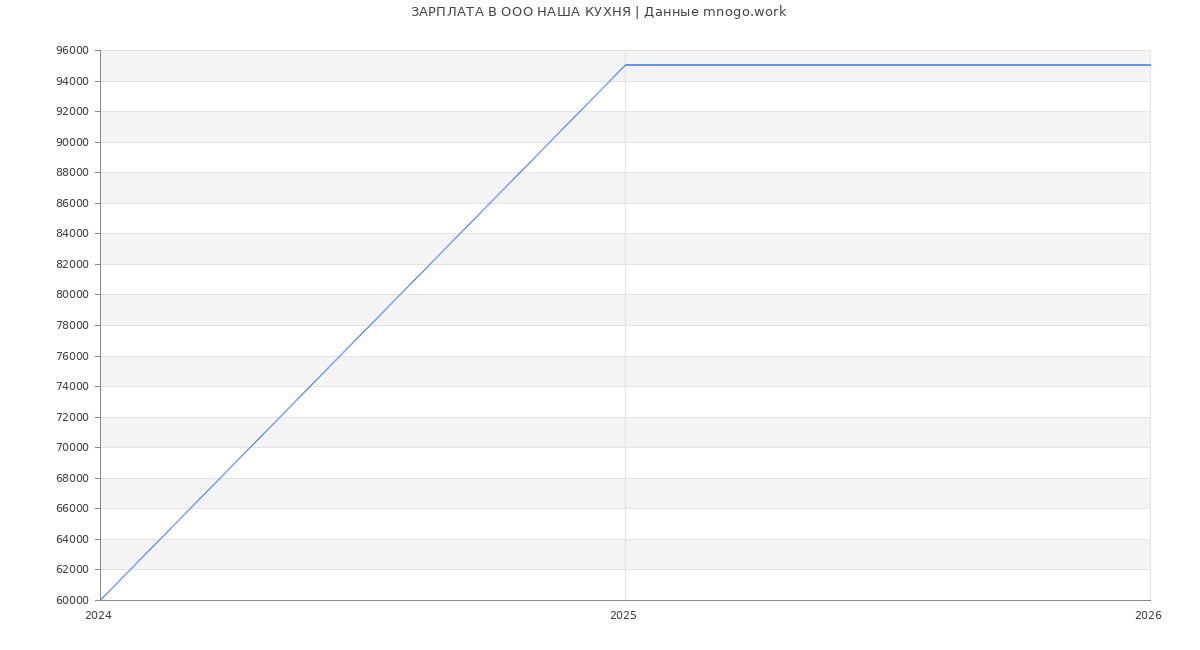The height and width of the screenshot is (650, 1200).
Task: Select the 96000 y-axis label
Action: (72, 51)
